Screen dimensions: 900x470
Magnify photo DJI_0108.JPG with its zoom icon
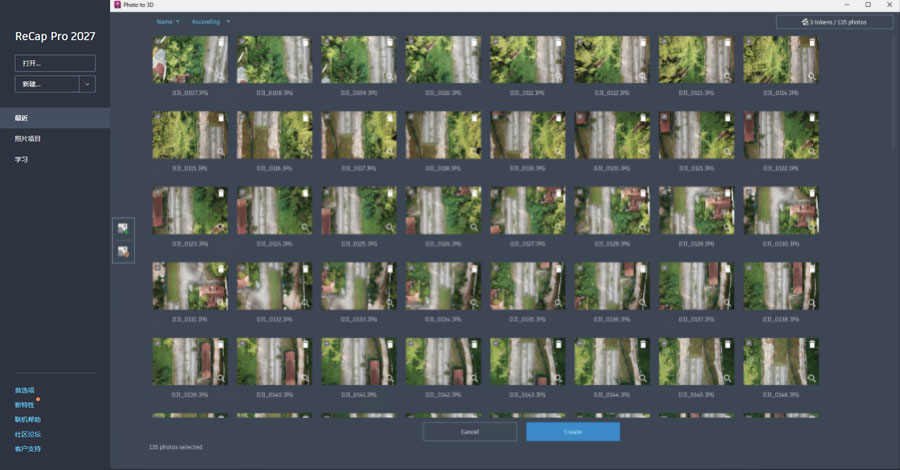[305, 76]
